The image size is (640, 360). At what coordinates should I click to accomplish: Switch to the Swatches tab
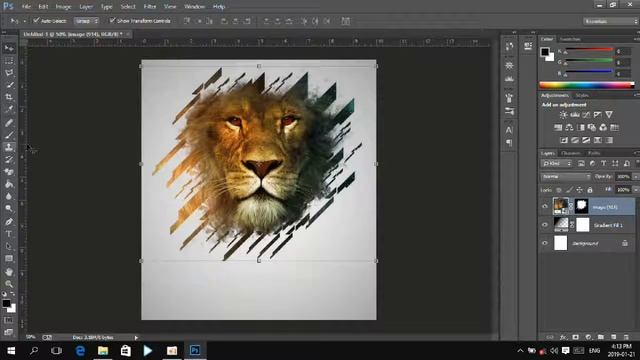(x=570, y=39)
